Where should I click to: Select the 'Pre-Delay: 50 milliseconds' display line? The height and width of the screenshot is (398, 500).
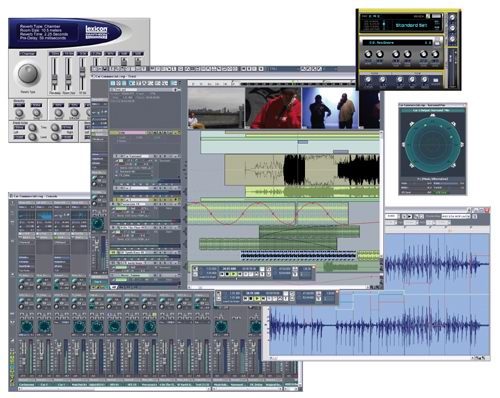[x=43, y=38]
